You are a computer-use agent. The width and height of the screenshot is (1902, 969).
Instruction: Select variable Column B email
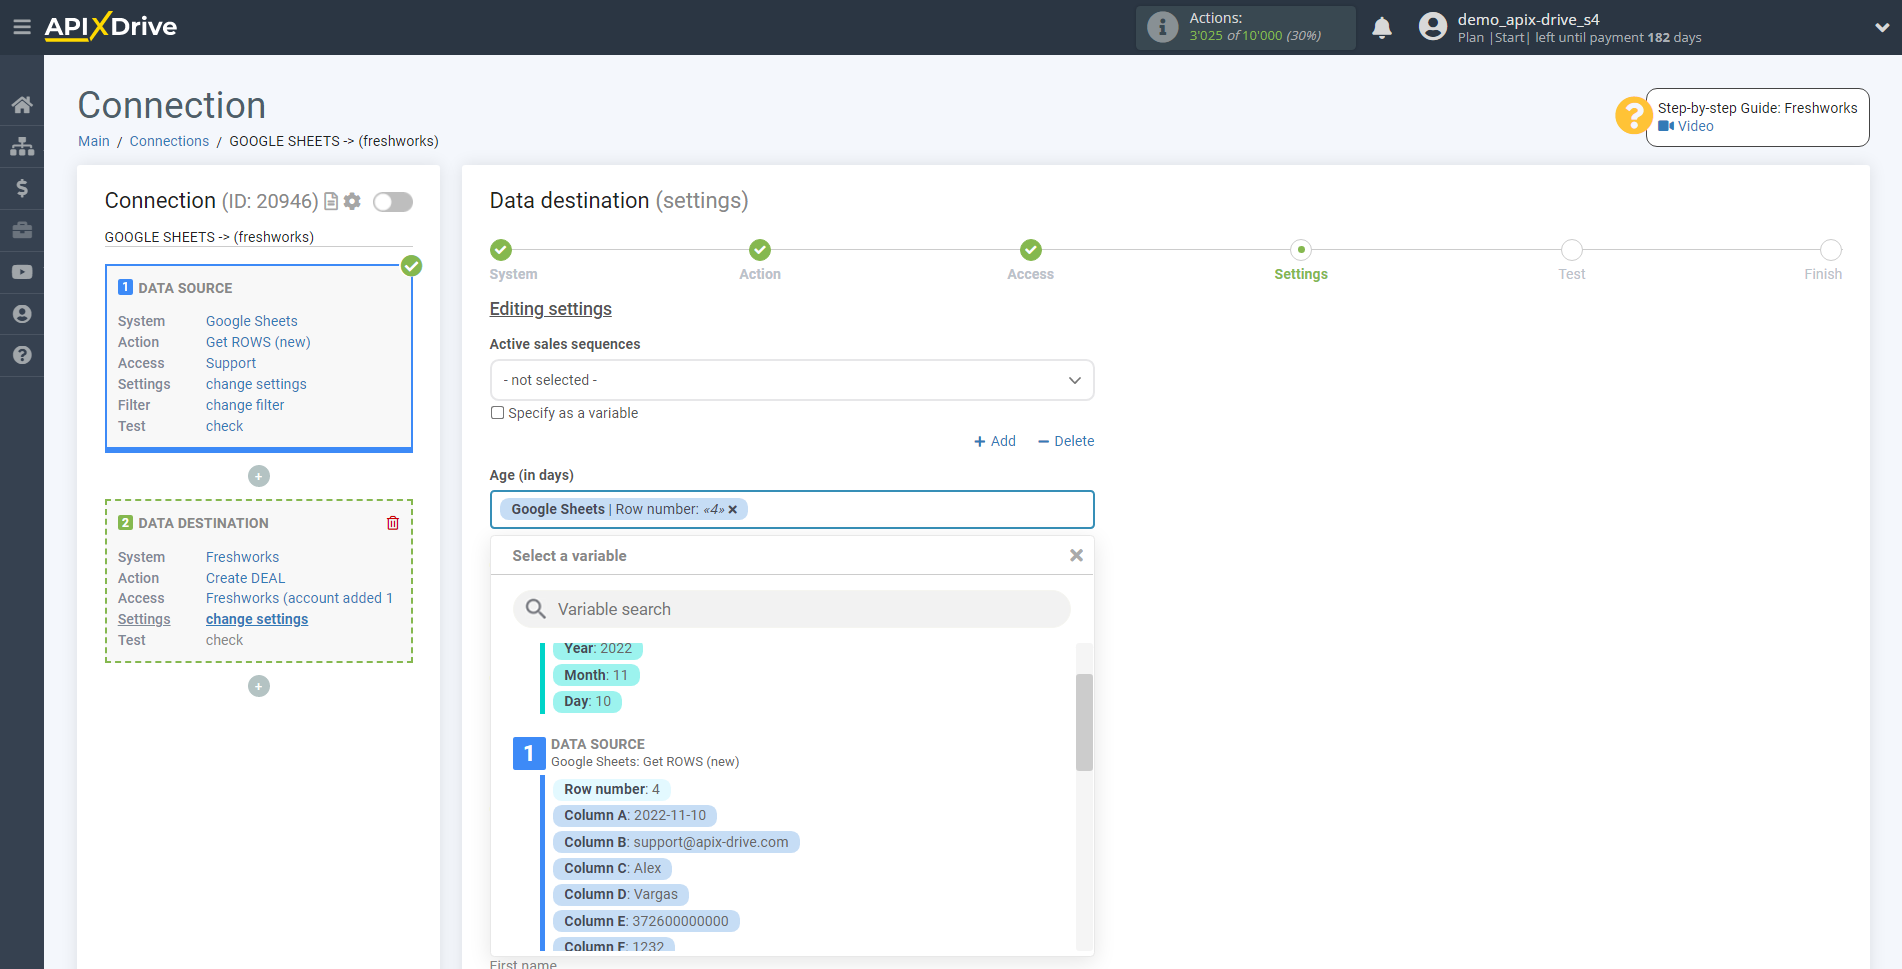[676, 842]
